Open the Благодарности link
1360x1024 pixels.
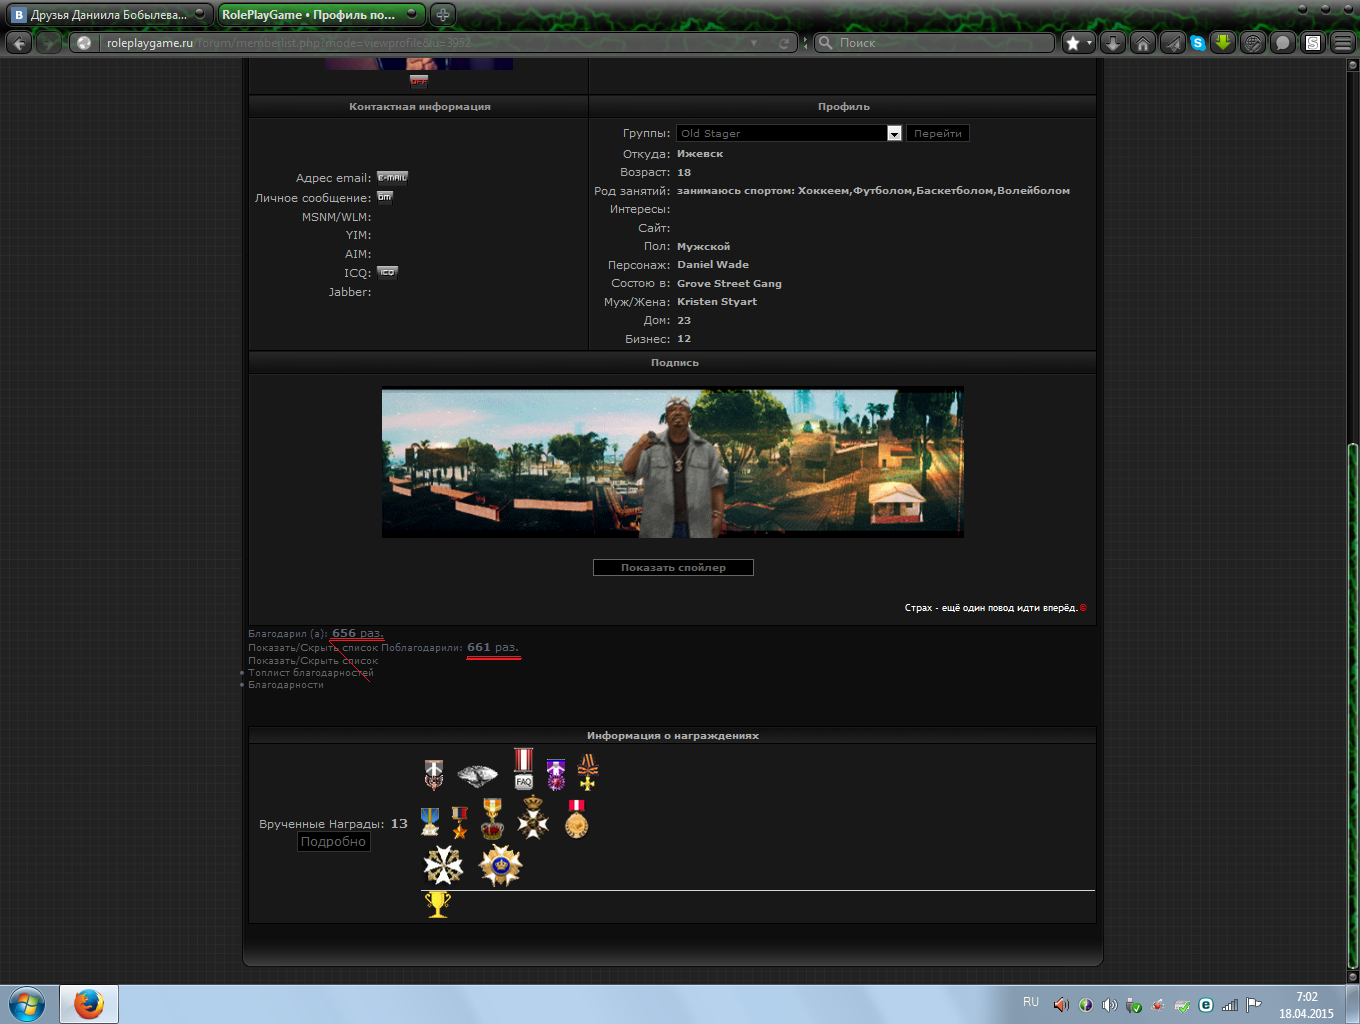point(286,685)
